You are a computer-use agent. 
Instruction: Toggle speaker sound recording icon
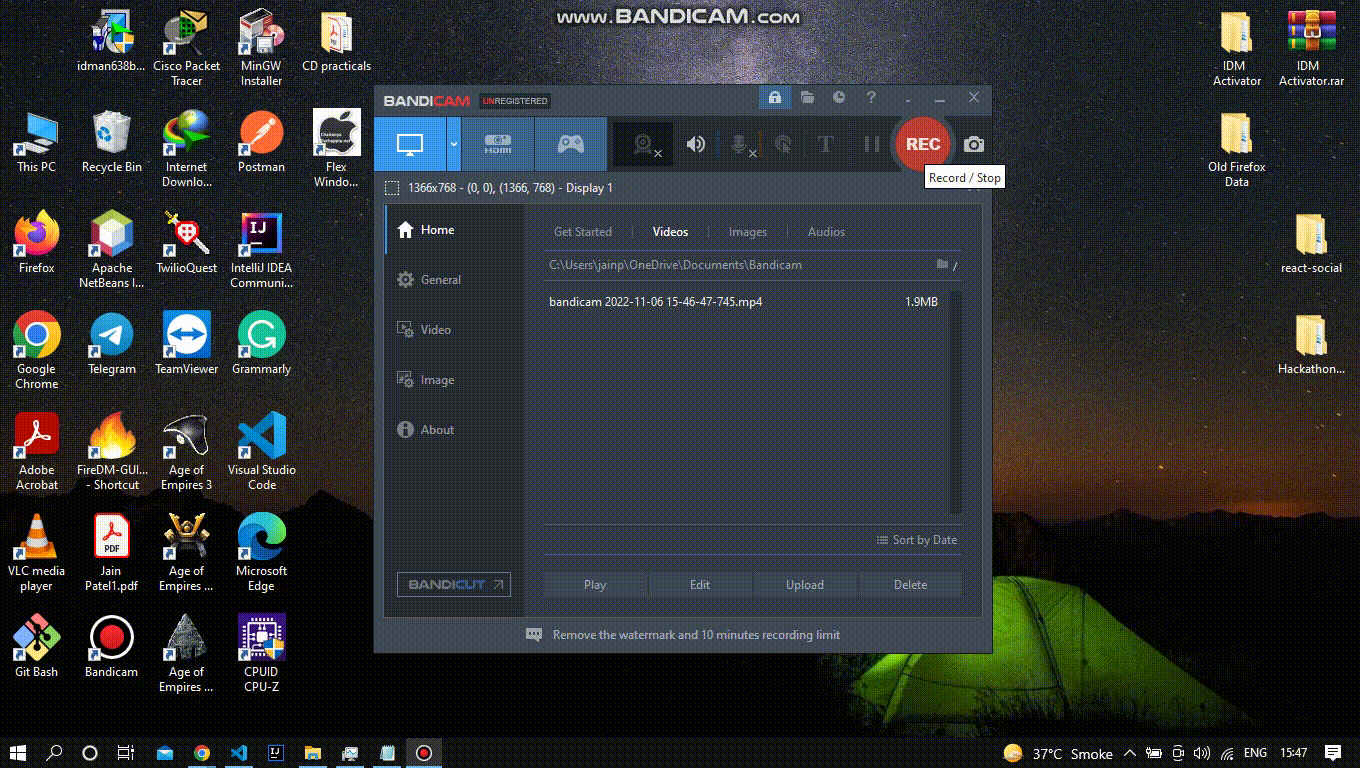(x=696, y=144)
